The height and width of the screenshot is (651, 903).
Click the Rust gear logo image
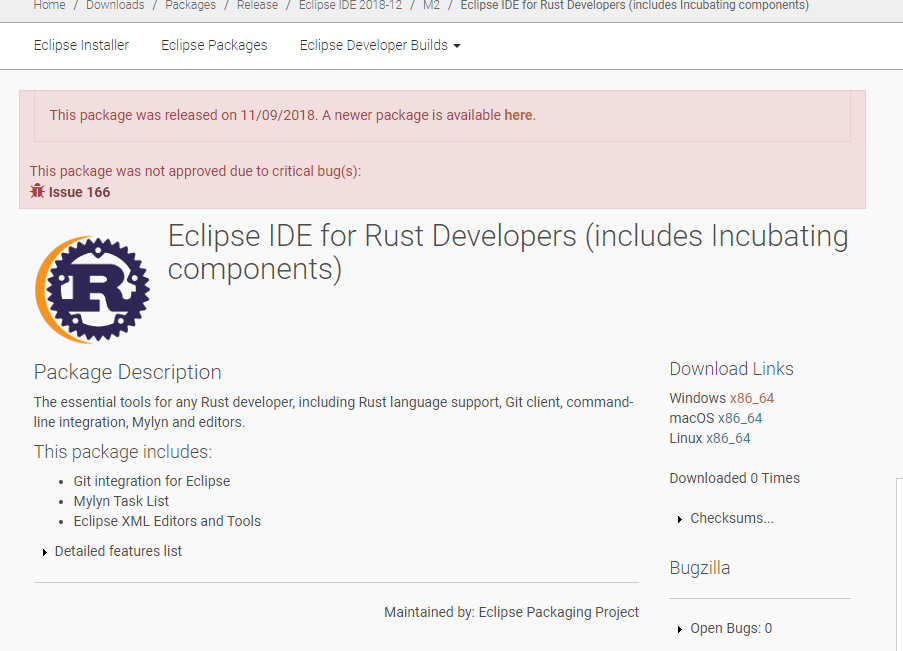tap(92, 289)
